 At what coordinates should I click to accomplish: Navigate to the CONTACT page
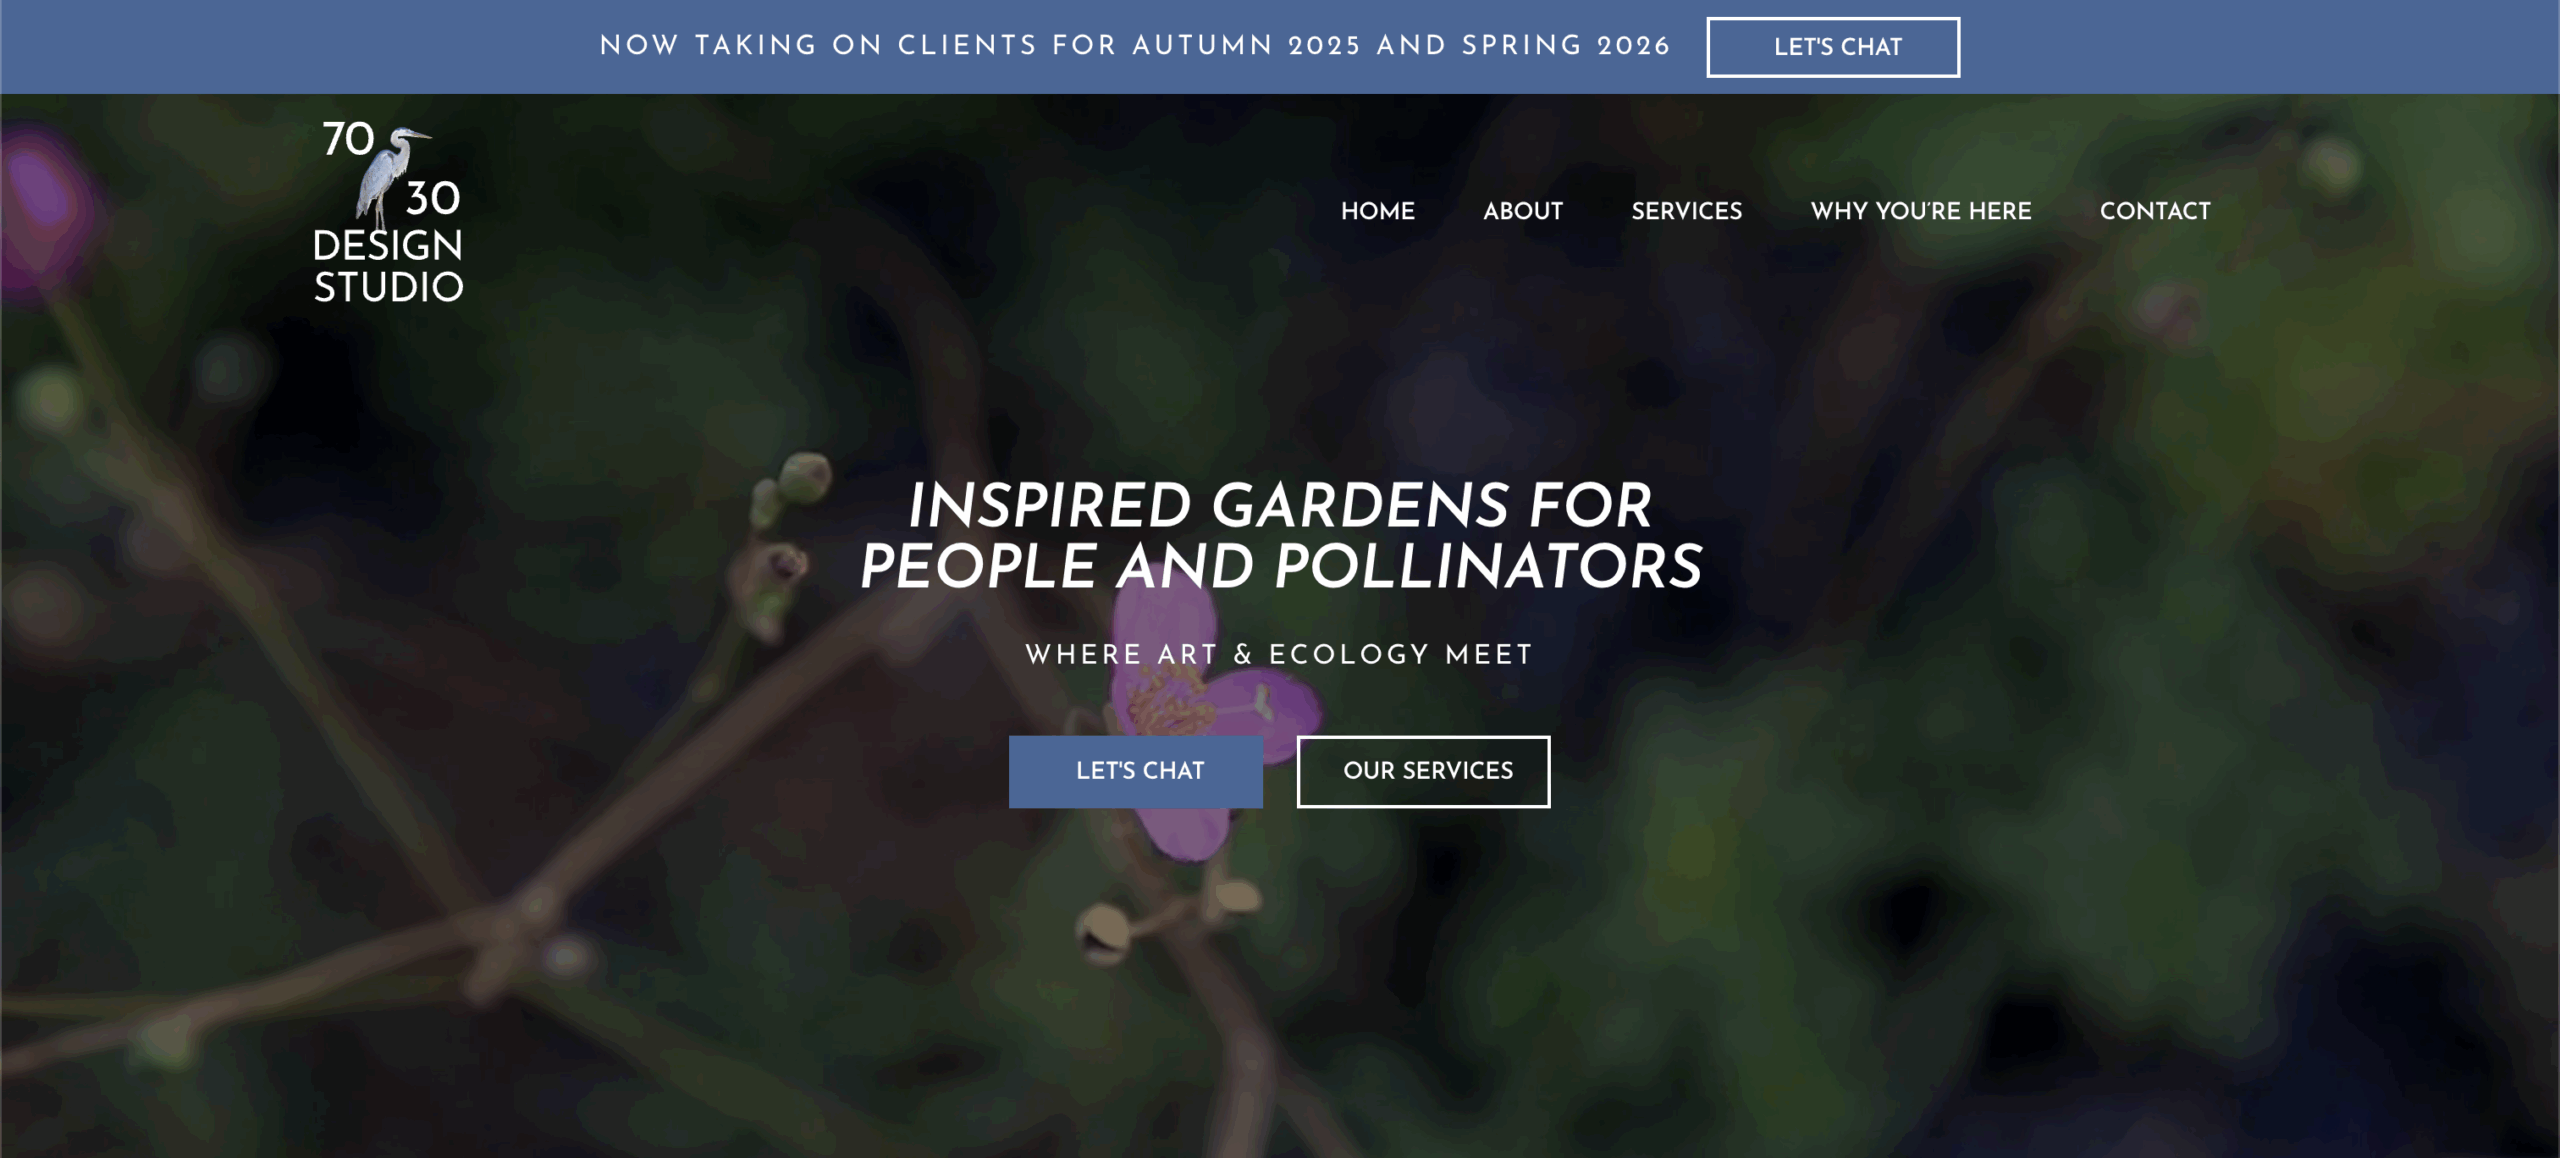pyautogui.click(x=2155, y=211)
